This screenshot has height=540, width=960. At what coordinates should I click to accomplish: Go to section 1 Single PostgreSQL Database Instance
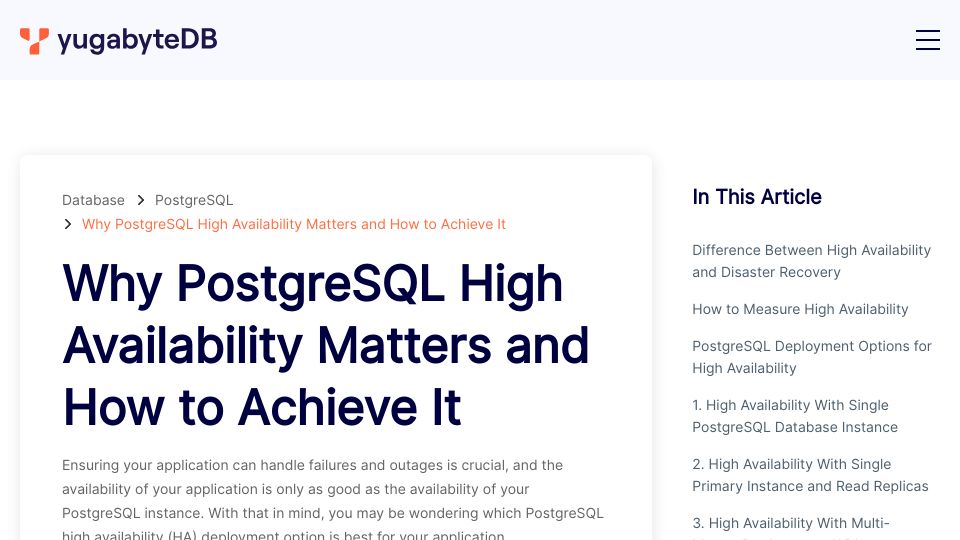coord(795,416)
